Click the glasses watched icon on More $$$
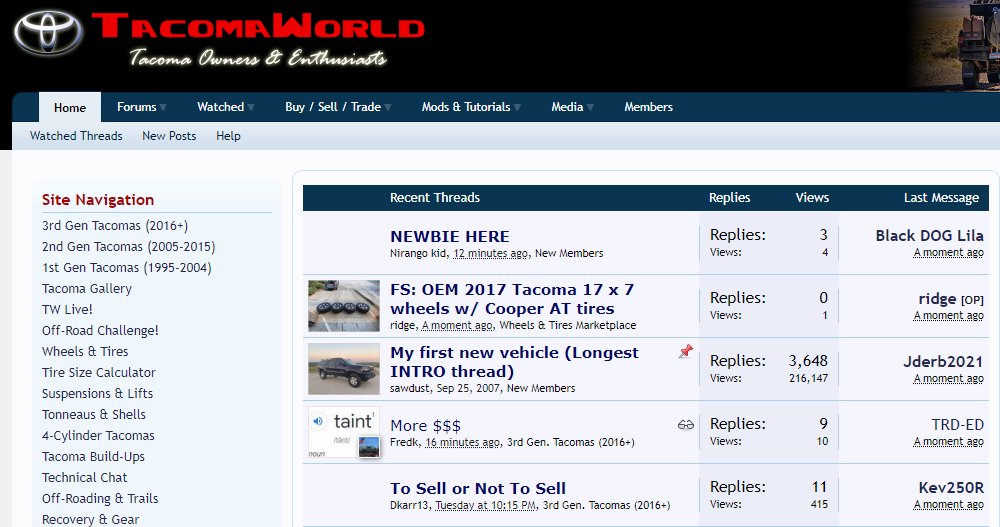 [x=686, y=424]
